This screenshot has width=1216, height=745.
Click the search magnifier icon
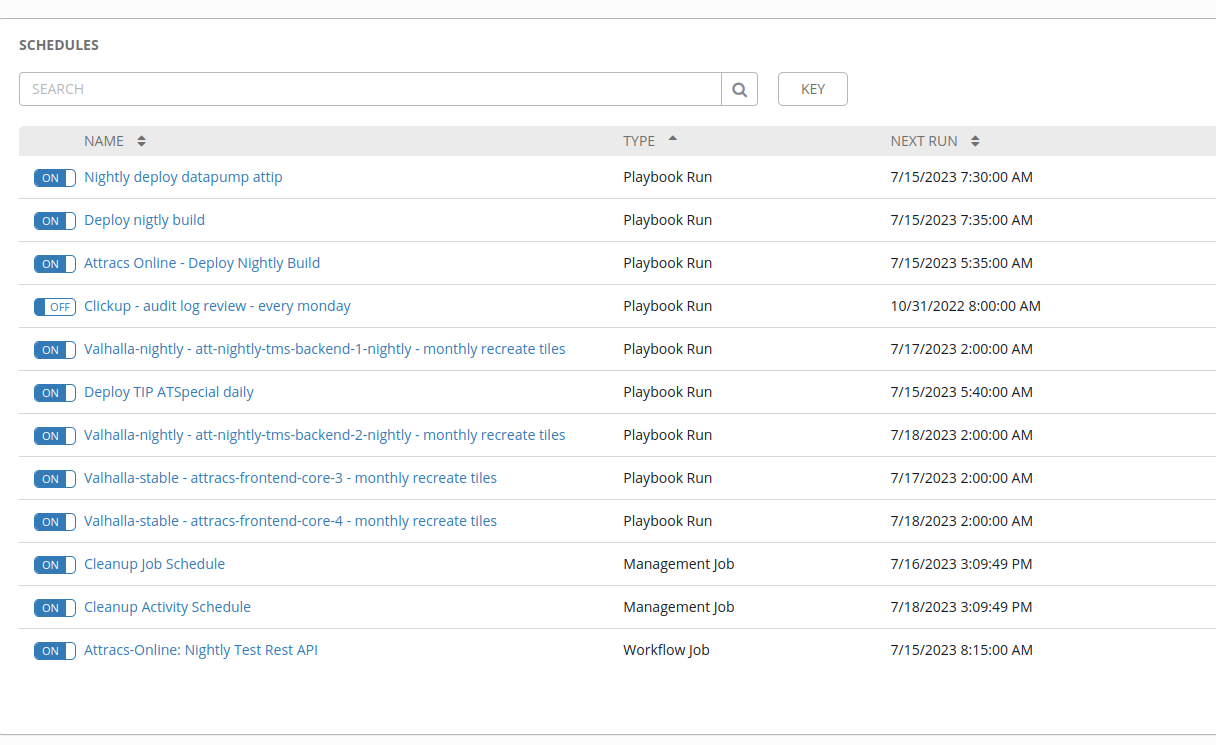point(739,89)
